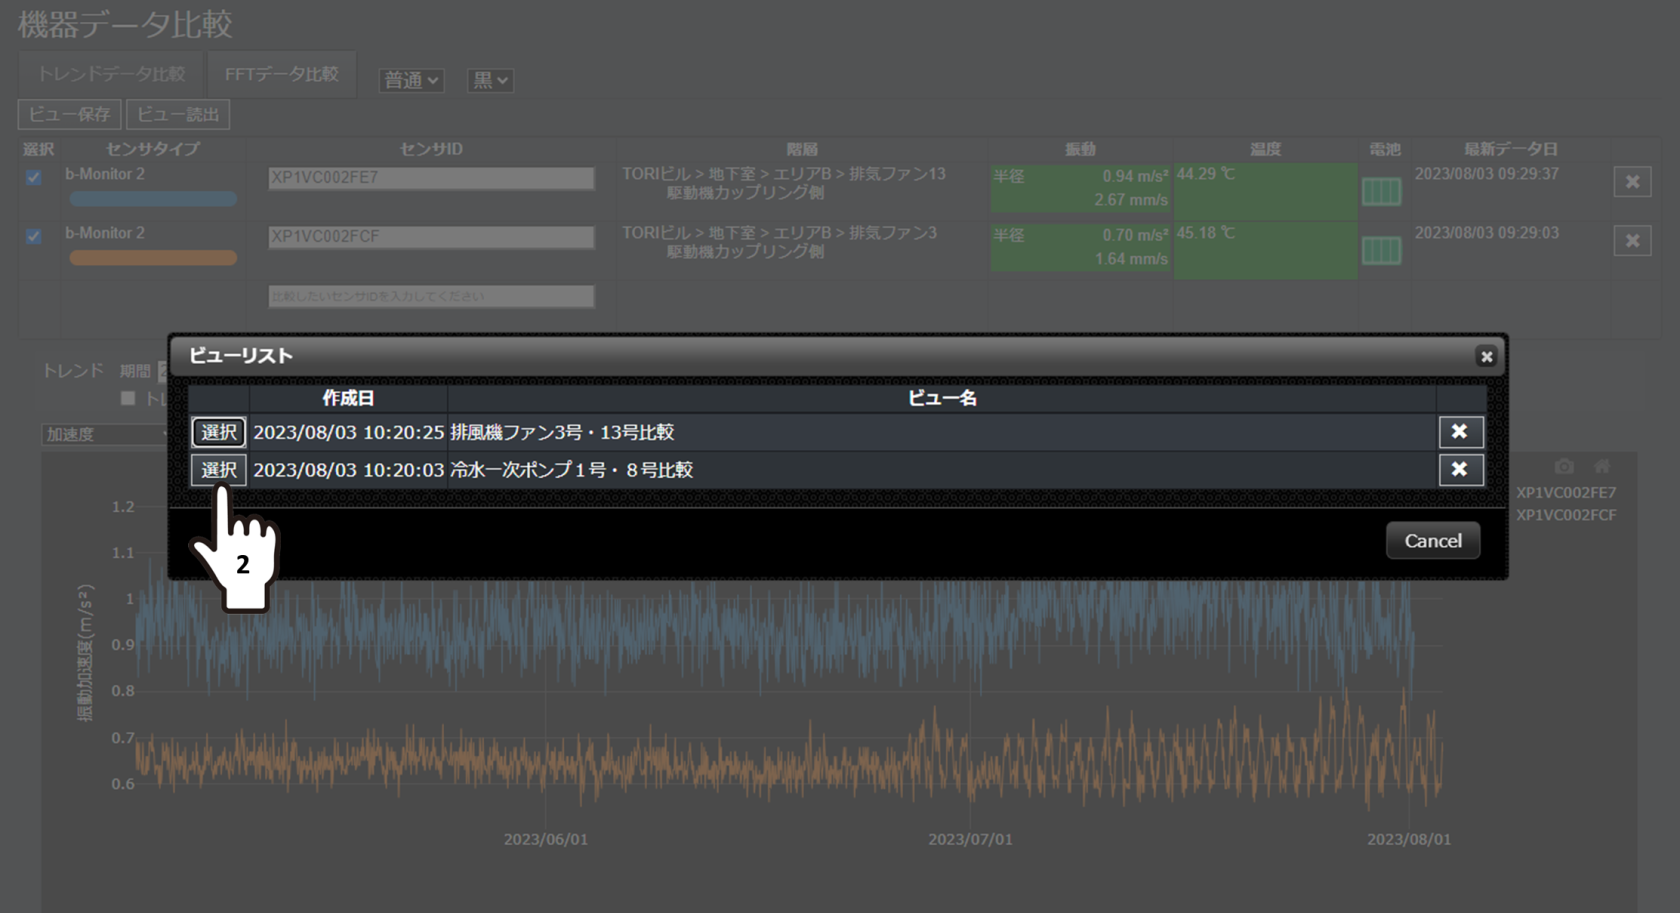Click the センサID column header
Viewport: 1680px width, 913px height.
[x=431, y=149]
